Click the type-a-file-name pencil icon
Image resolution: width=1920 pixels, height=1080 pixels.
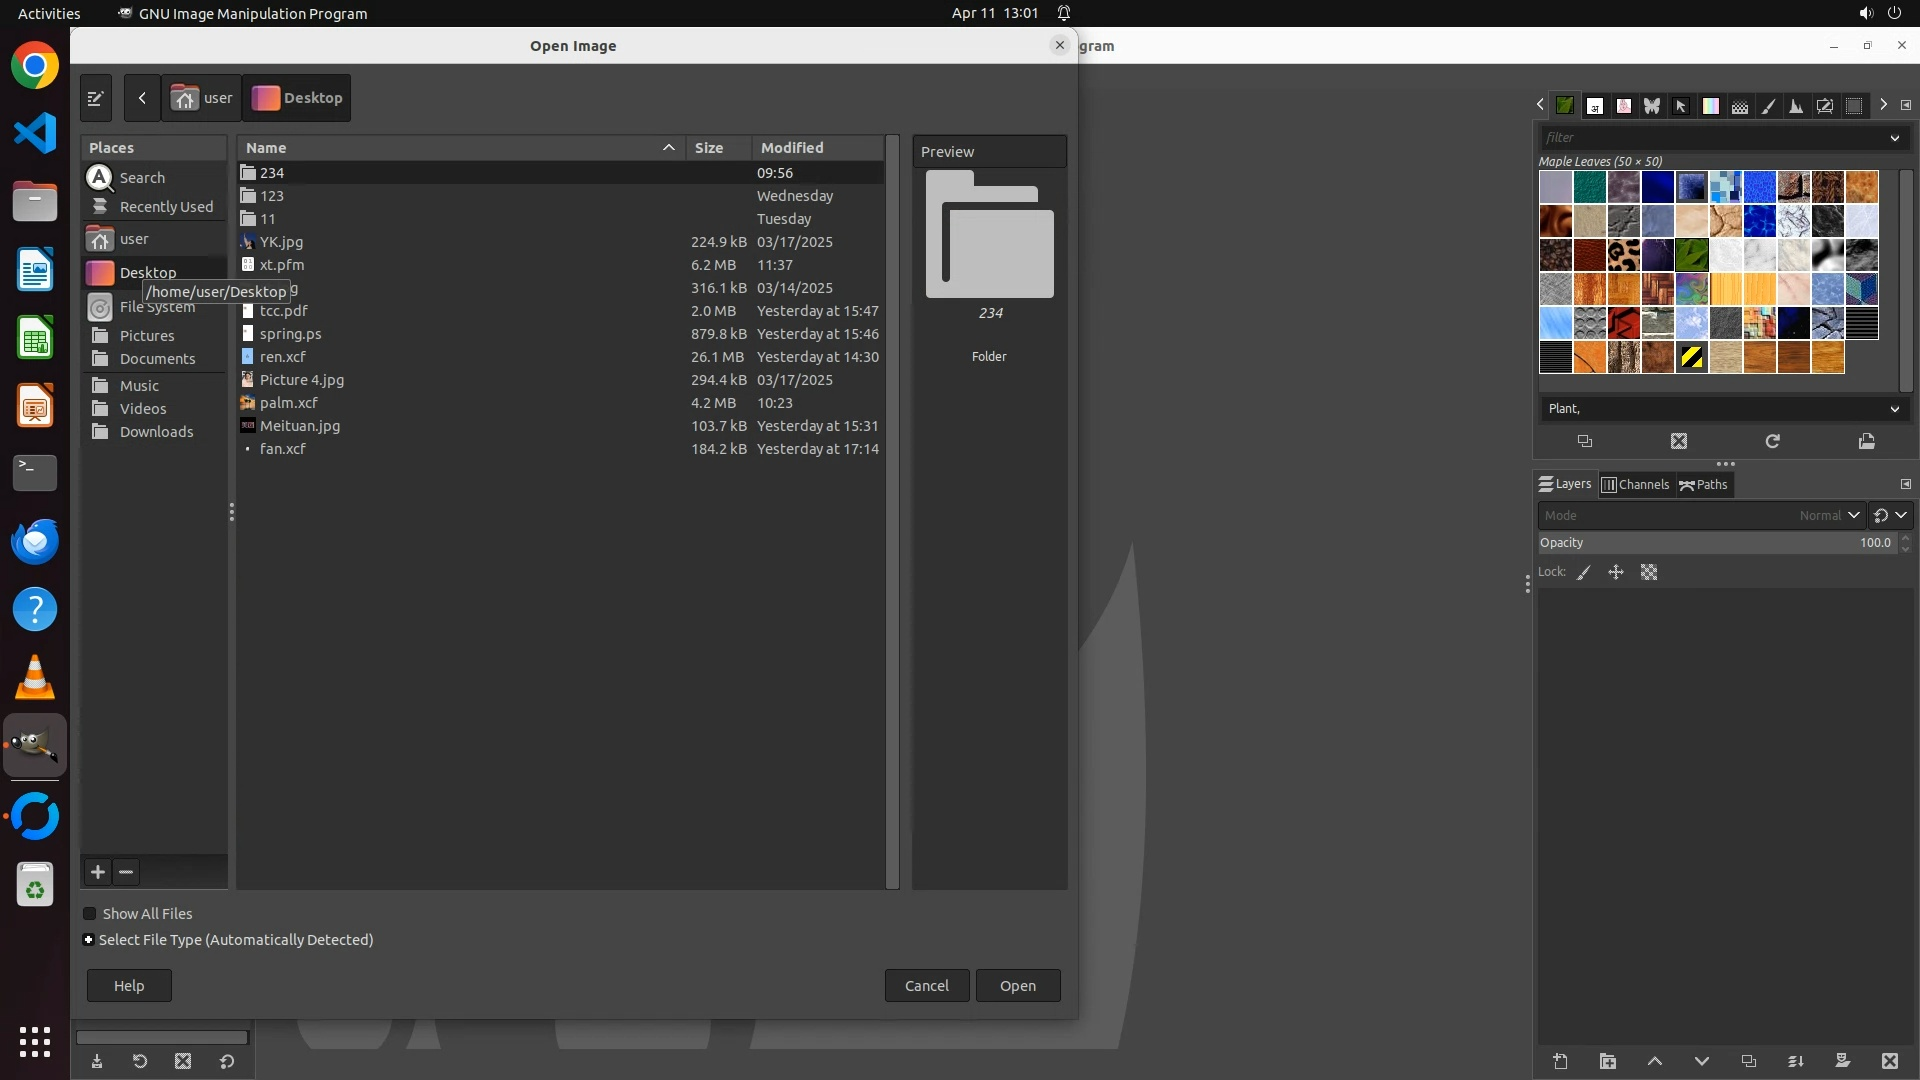tap(96, 98)
